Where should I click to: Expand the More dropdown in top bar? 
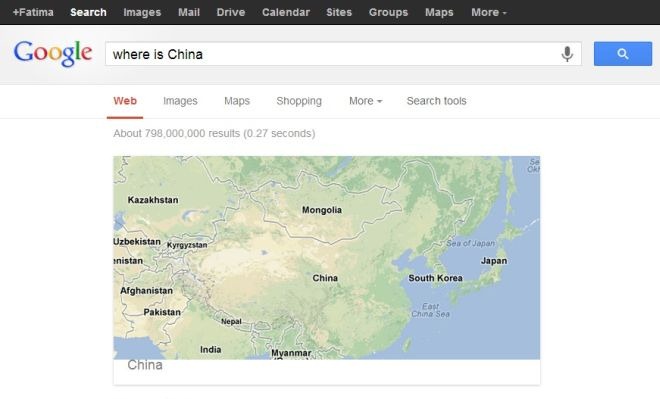click(x=489, y=12)
